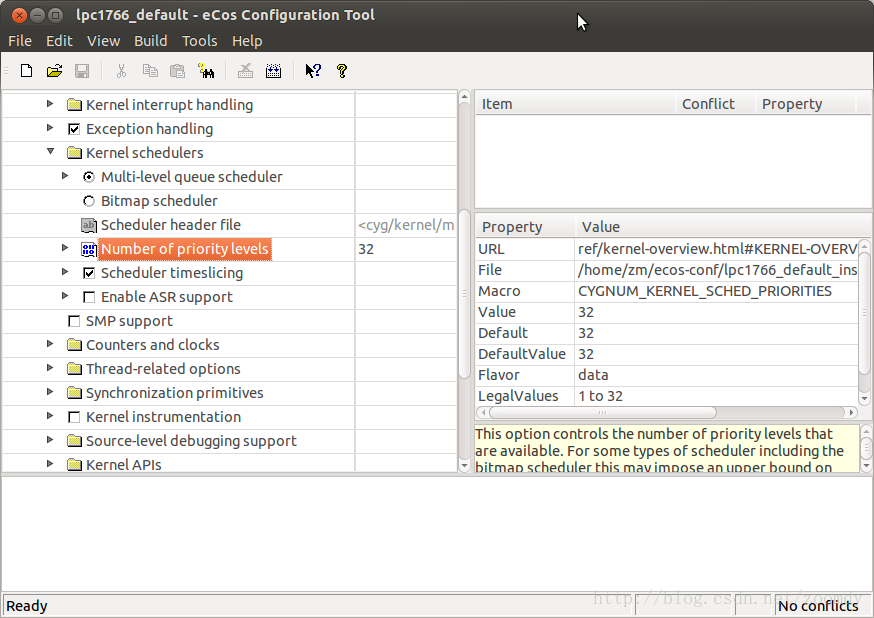
Task: Click the value 32 for priority levels
Action: [x=366, y=249]
